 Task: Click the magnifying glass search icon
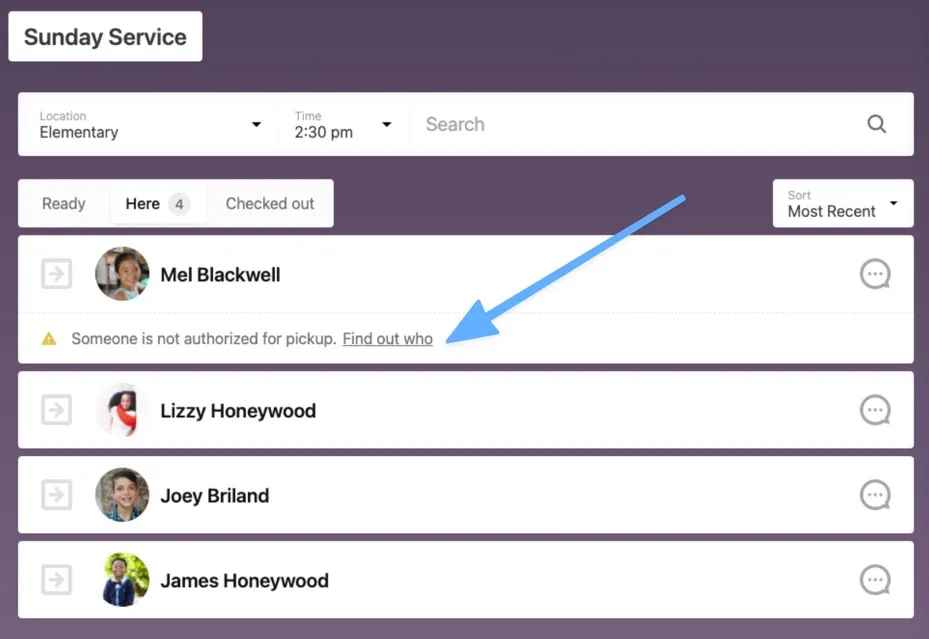coord(876,124)
